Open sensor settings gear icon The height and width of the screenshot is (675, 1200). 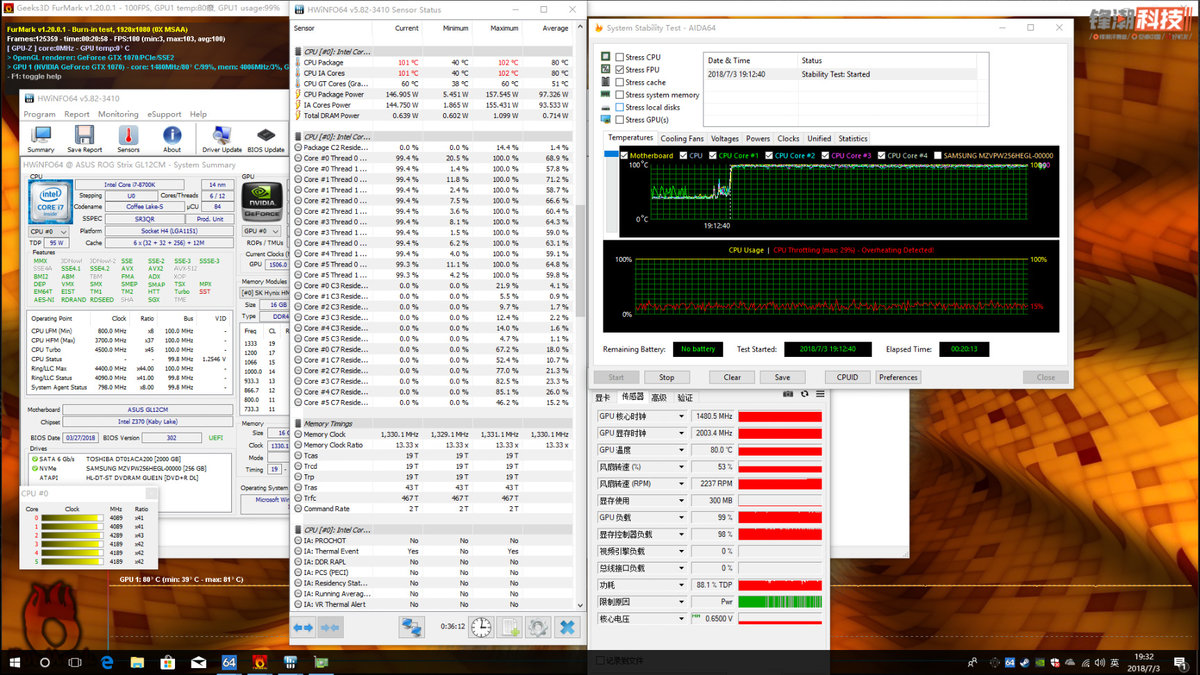pos(538,627)
